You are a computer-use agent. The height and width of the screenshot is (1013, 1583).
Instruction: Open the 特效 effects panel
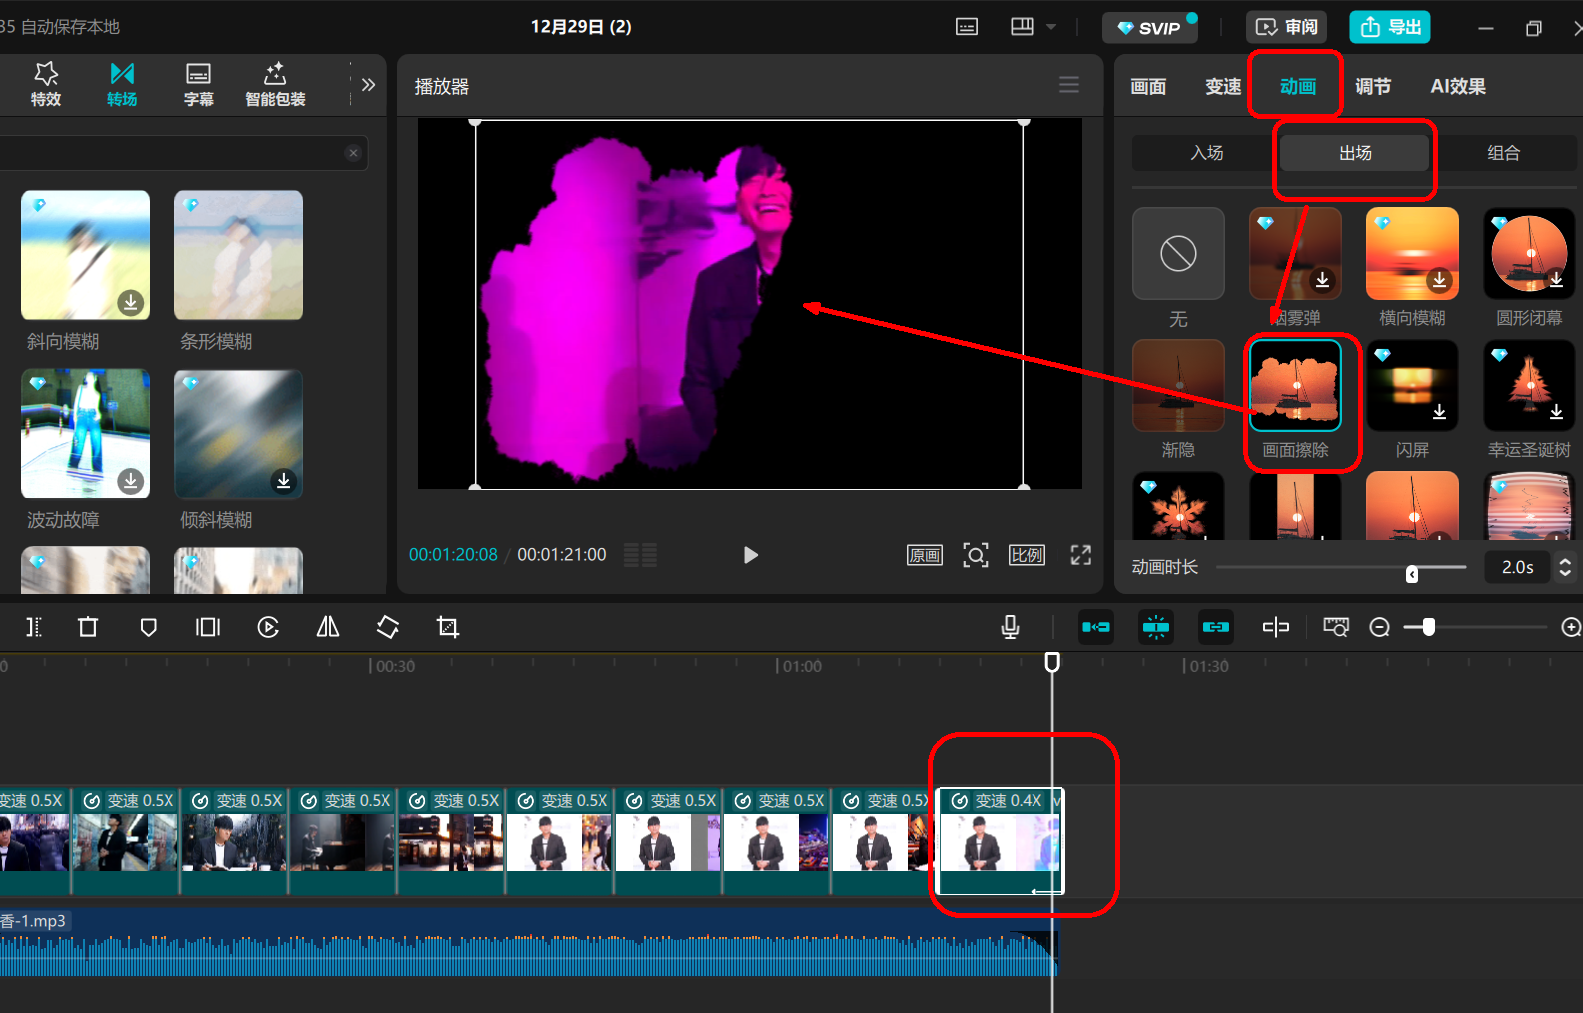click(x=46, y=84)
